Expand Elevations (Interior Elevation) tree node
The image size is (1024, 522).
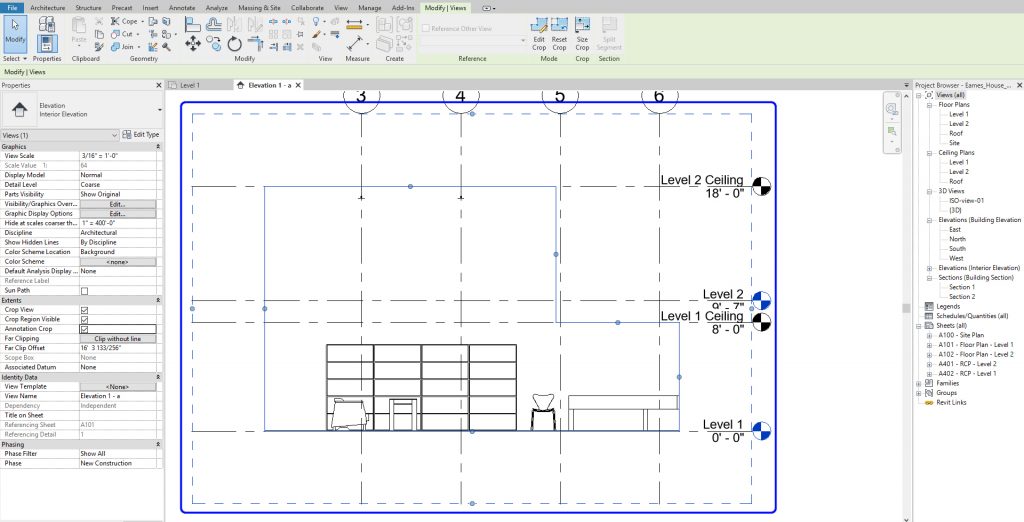coord(929,268)
